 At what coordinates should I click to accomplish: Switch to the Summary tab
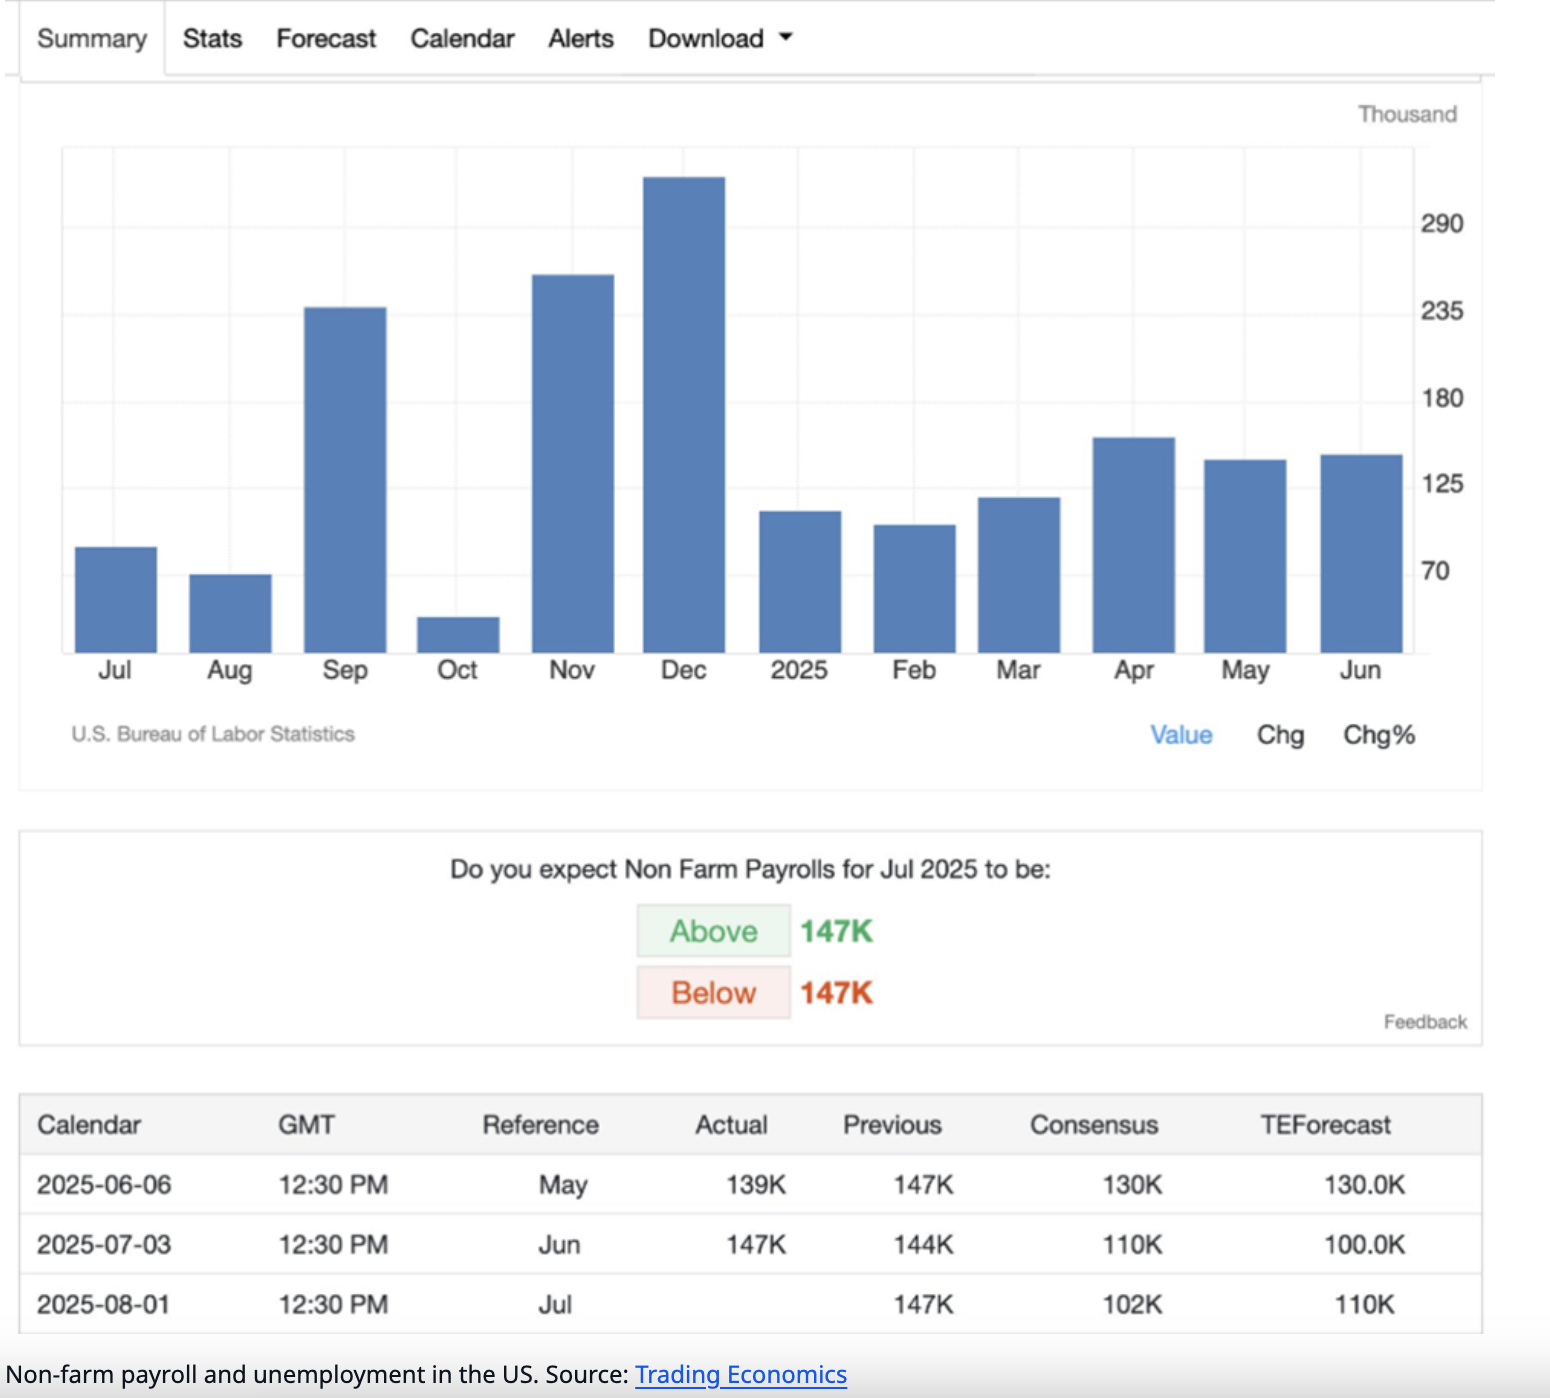(x=92, y=39)
